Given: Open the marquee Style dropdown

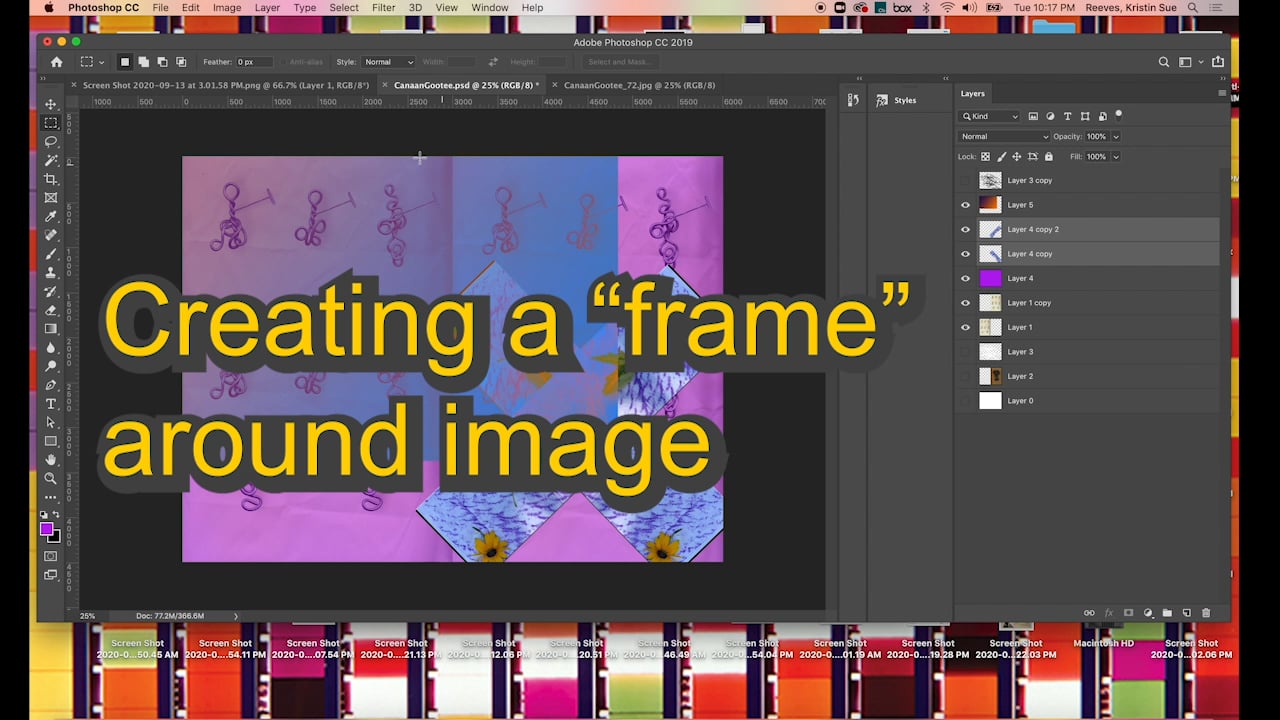Looking at the screenshot, I should [388, 62].
